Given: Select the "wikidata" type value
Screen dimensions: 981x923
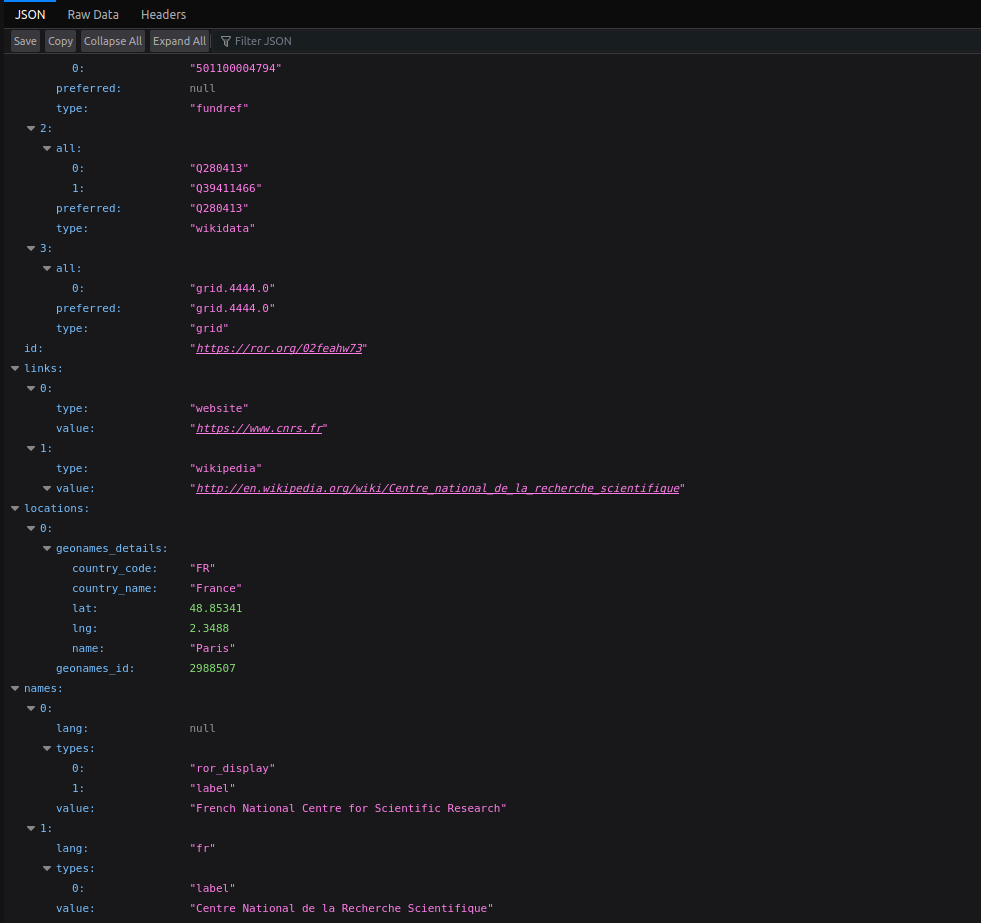Looking at the screenshot, I should 222,228.
